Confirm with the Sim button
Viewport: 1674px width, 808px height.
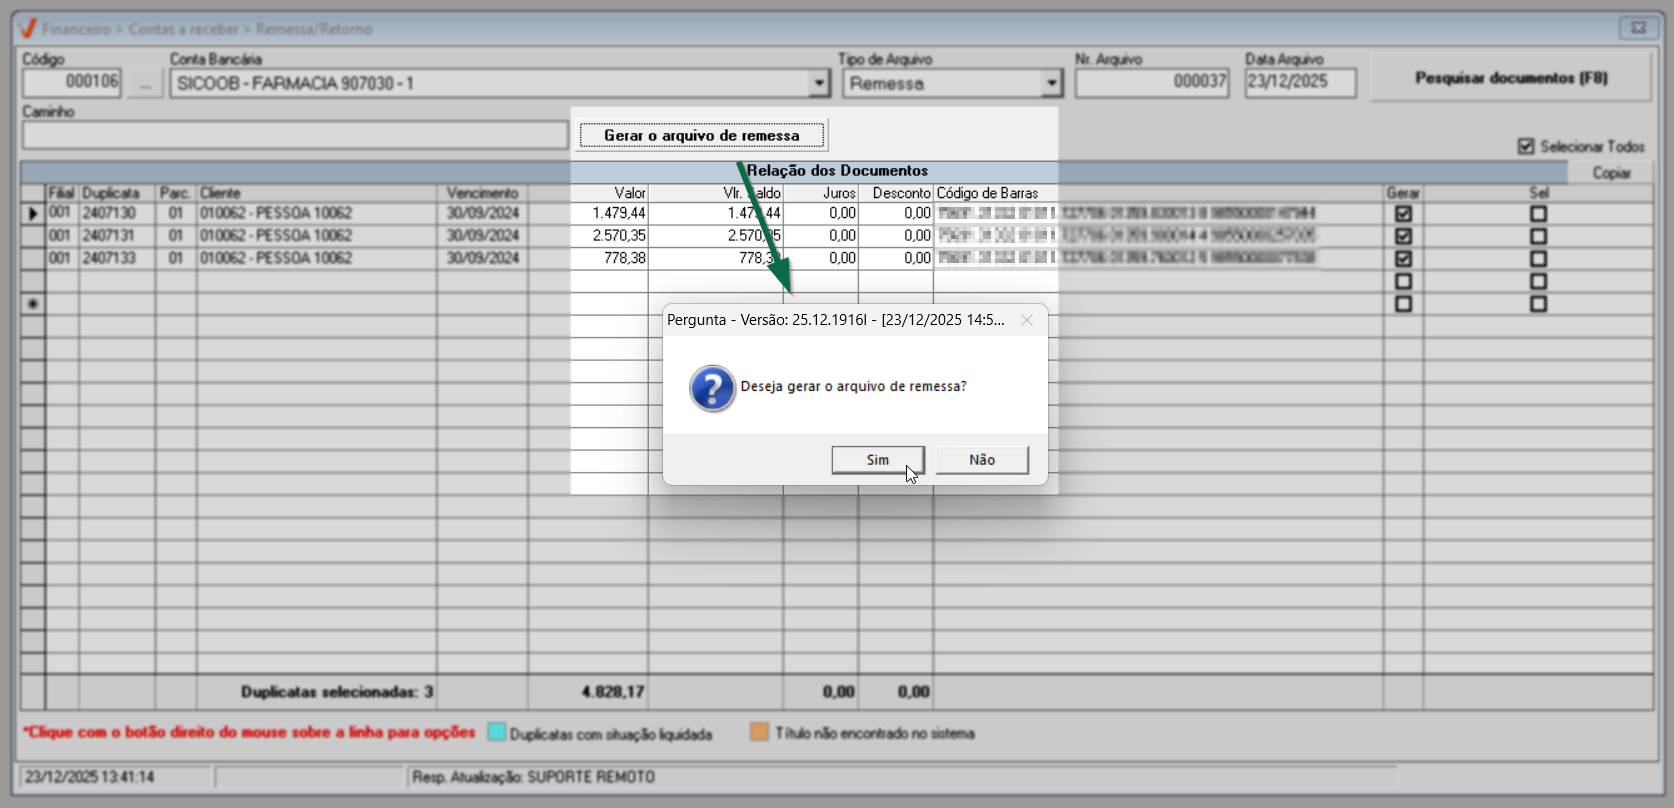tap(878, 460)
